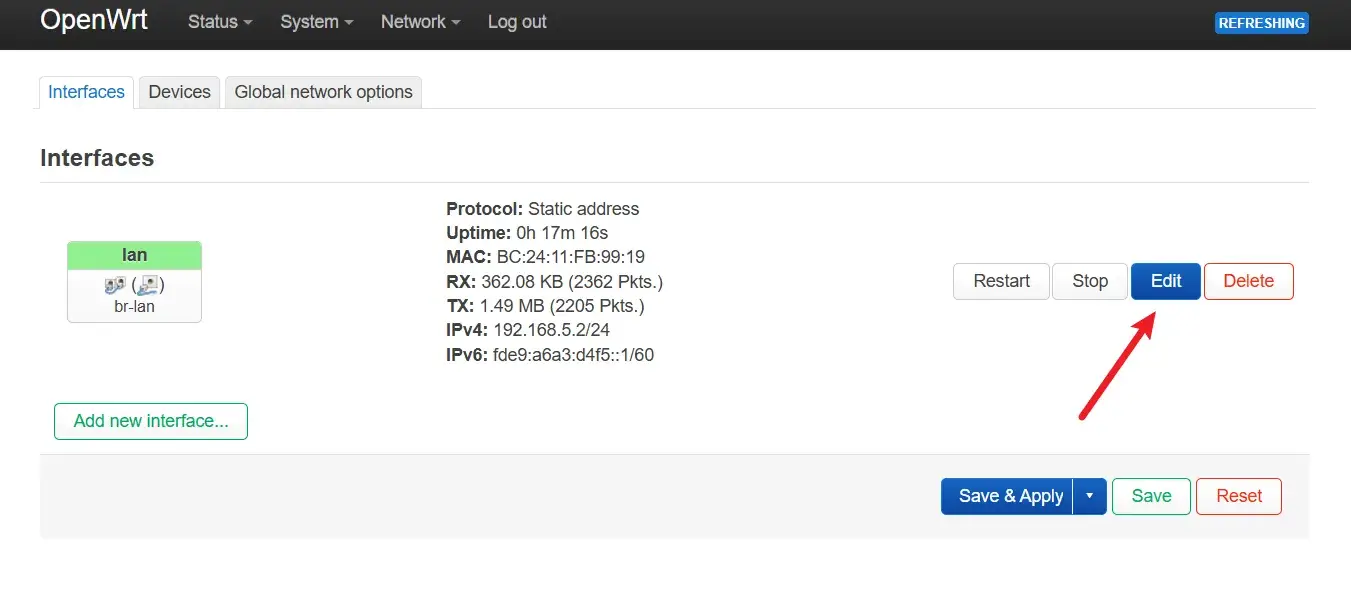Expand the System menu

tap(317, 22)
